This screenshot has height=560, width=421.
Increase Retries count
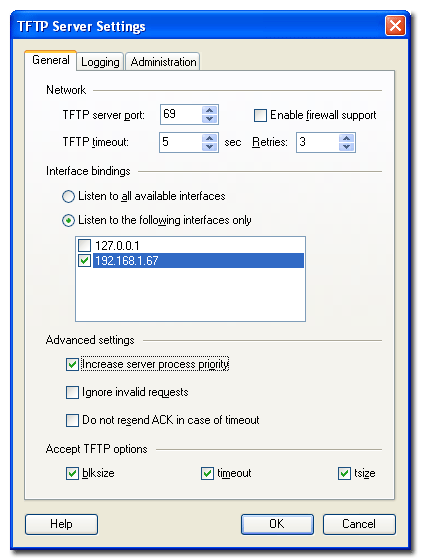point(346,138)
